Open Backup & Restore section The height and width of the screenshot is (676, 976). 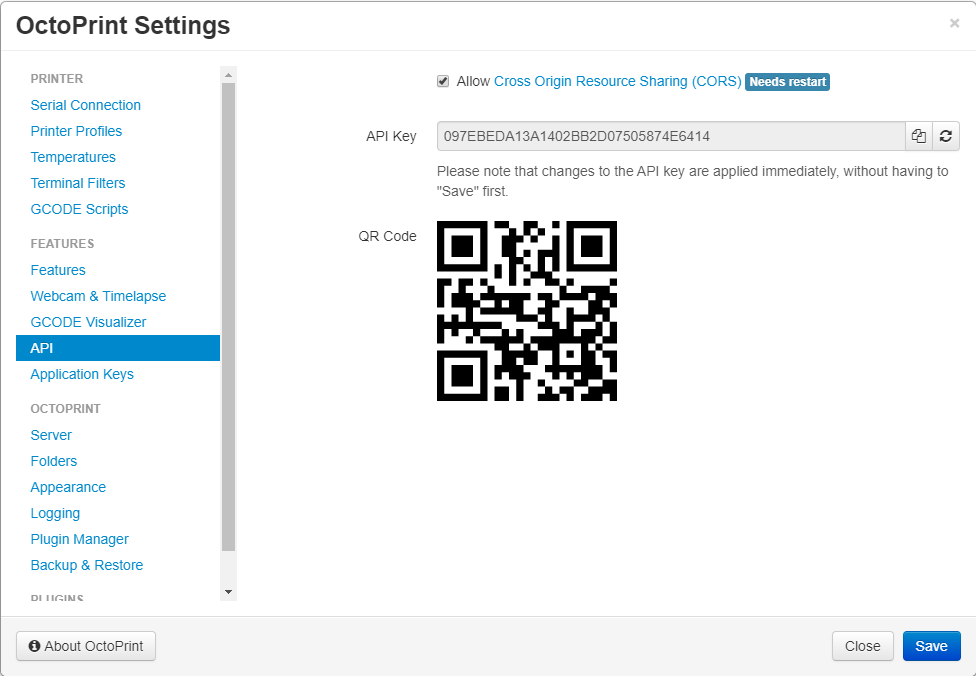pyautogui.click(x=87, y=565)
